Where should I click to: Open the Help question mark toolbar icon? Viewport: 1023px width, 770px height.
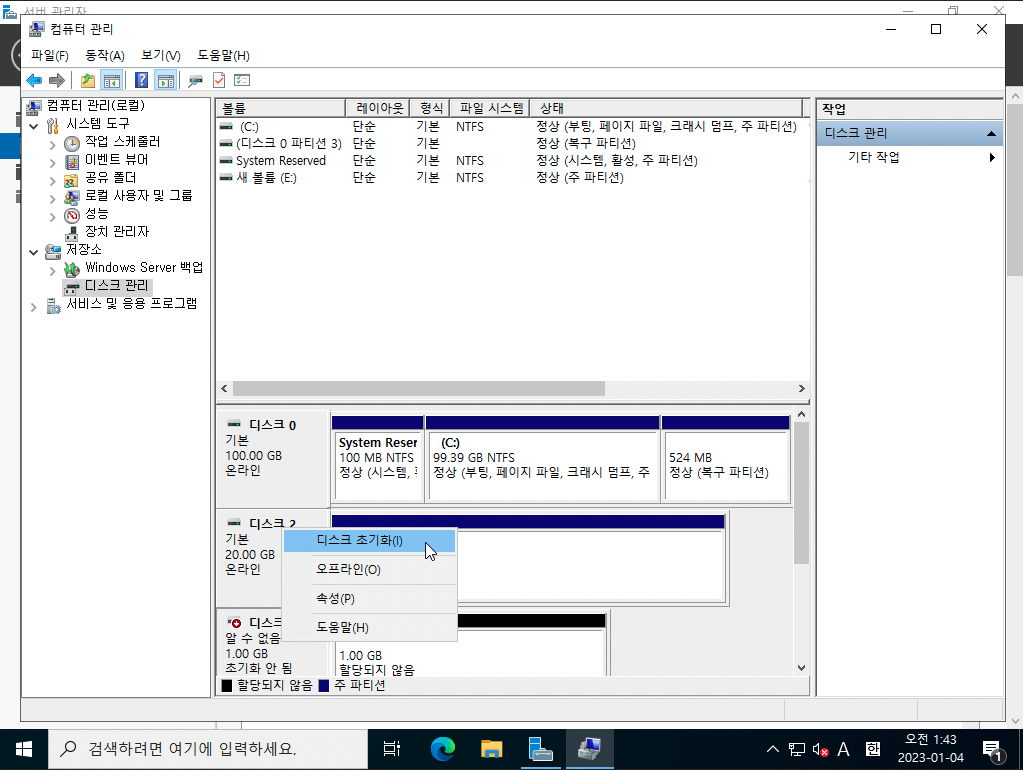coord(141,80)
